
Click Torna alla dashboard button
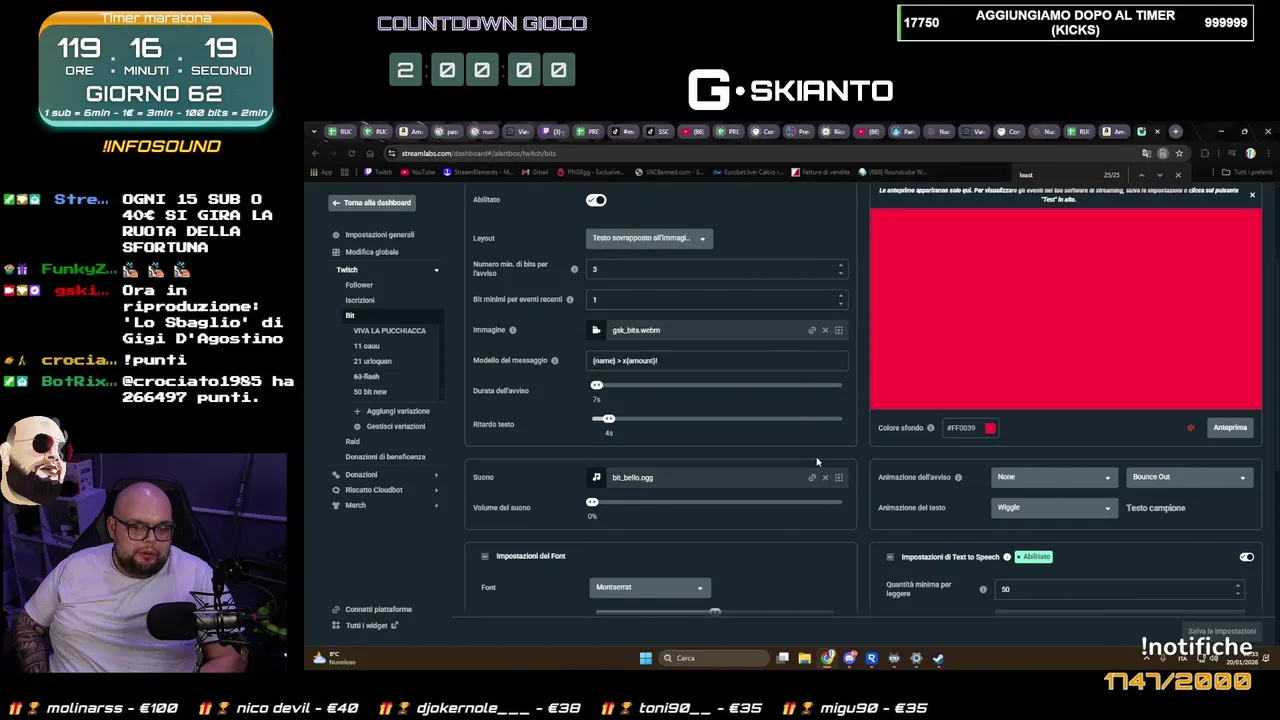point(372,203)
